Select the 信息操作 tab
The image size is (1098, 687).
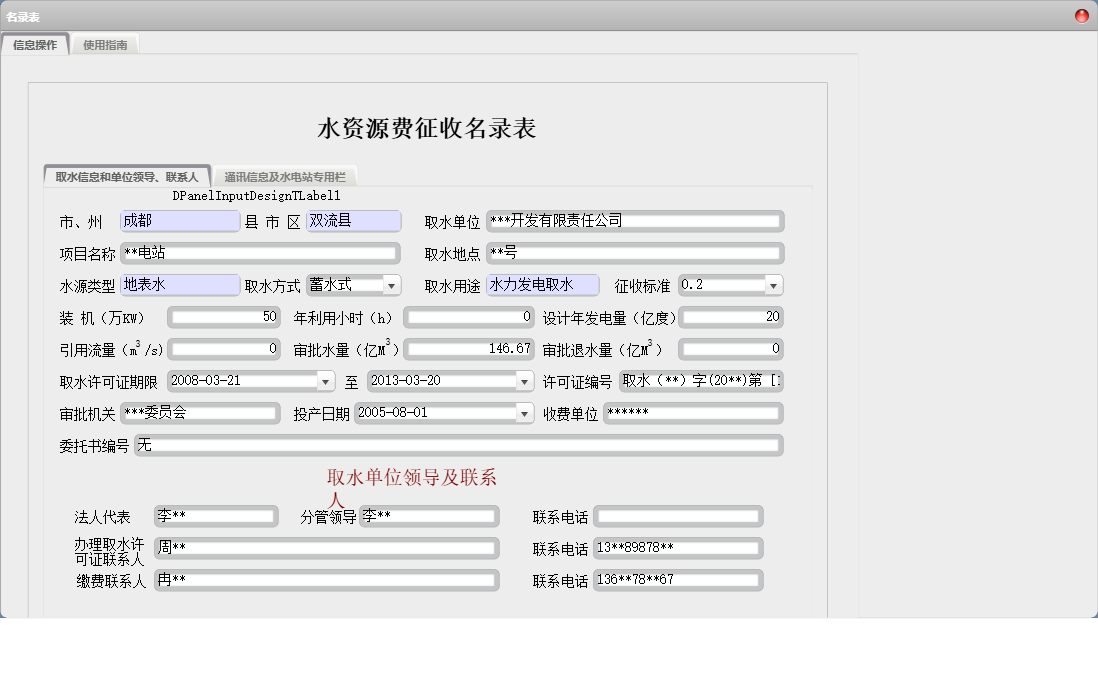pos(36,44)
